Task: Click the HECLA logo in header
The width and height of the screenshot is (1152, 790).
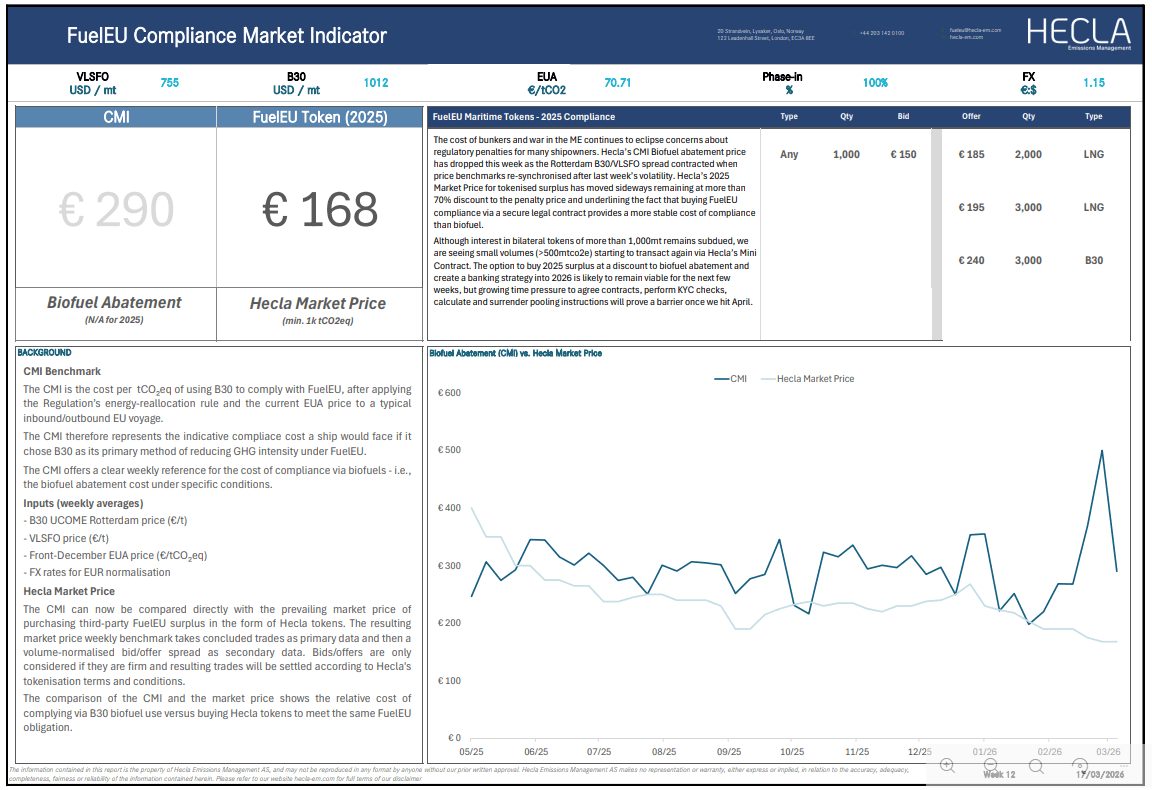Action: pyautogui.click(x=1078, y=34)
